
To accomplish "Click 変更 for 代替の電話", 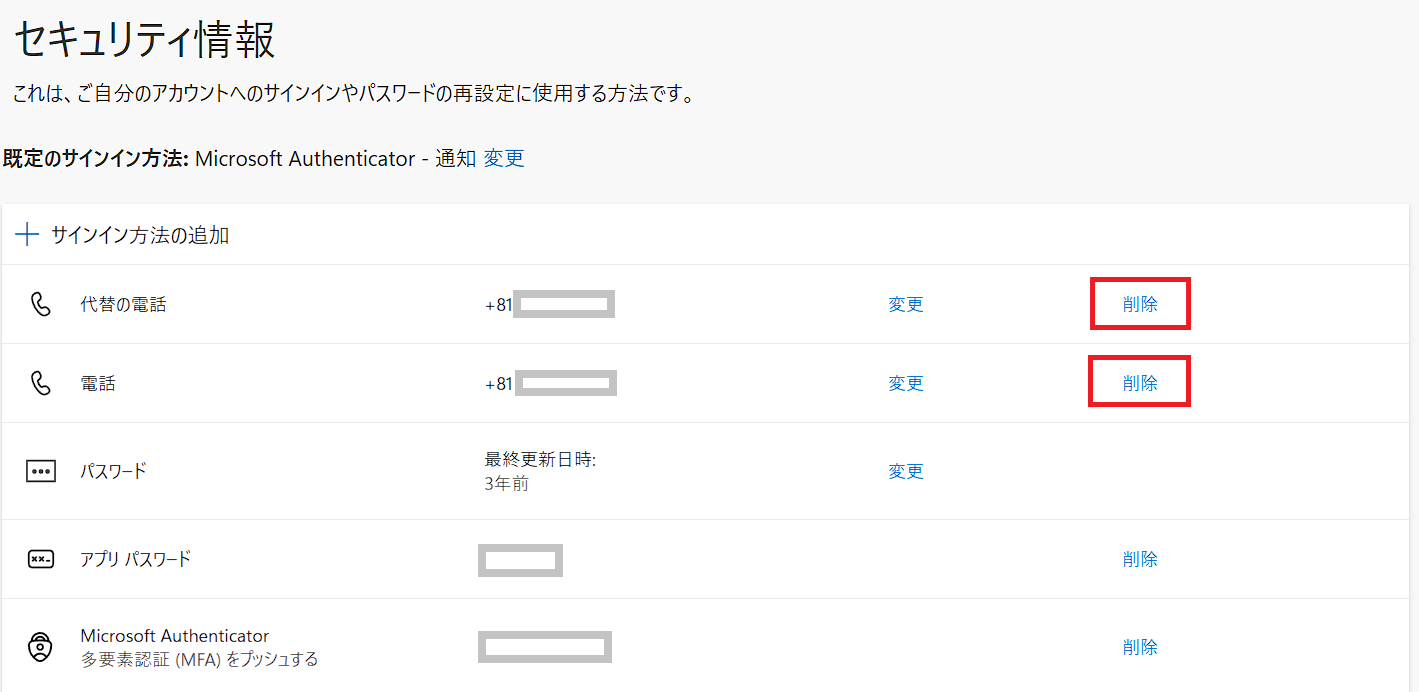I will point(906,305).
